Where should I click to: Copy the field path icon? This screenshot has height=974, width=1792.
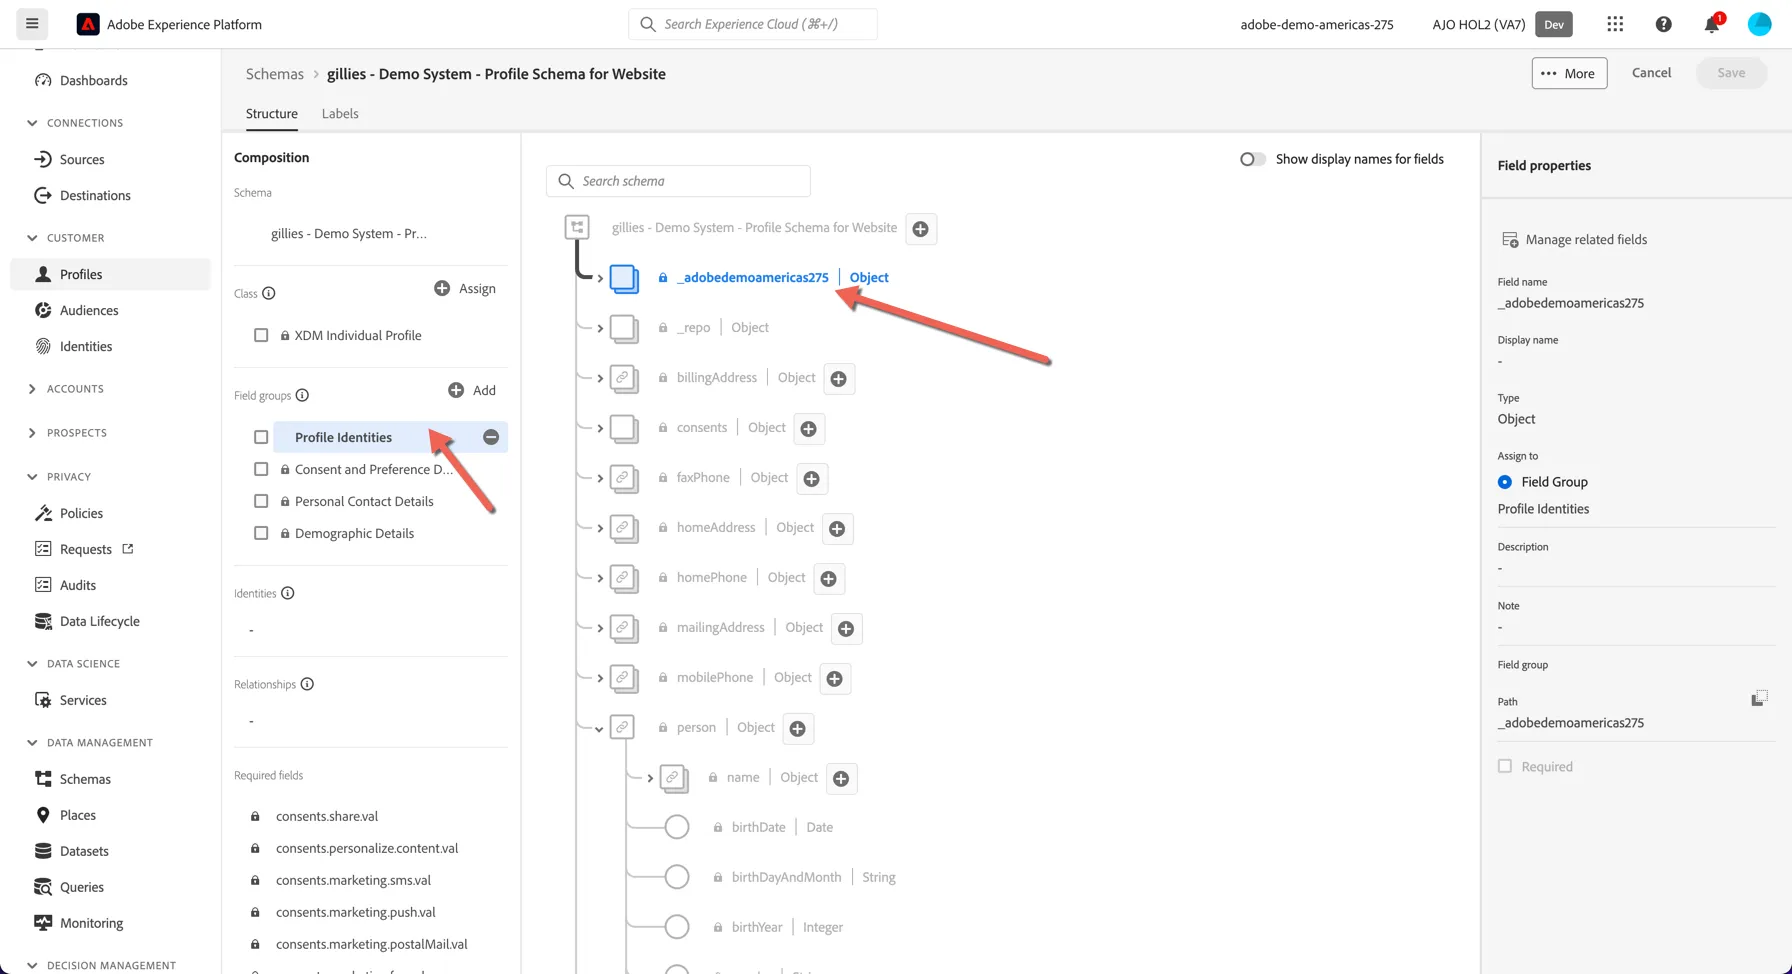(1759, 698)
